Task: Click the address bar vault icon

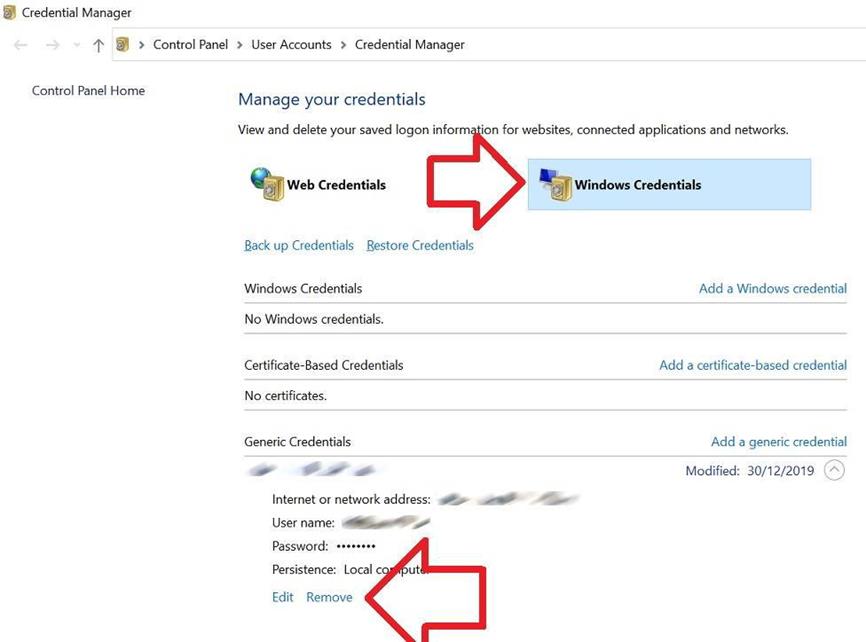Action: 123,44
